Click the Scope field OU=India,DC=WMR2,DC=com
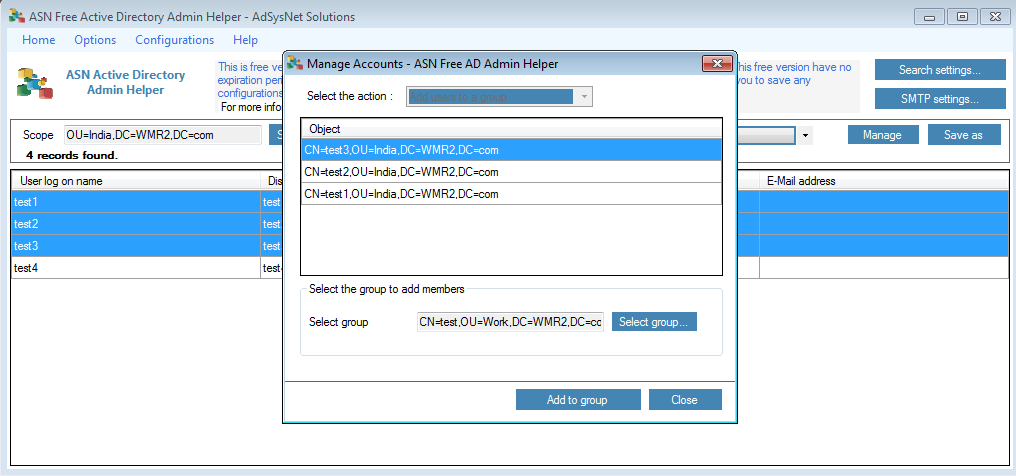 pos(163,135)
